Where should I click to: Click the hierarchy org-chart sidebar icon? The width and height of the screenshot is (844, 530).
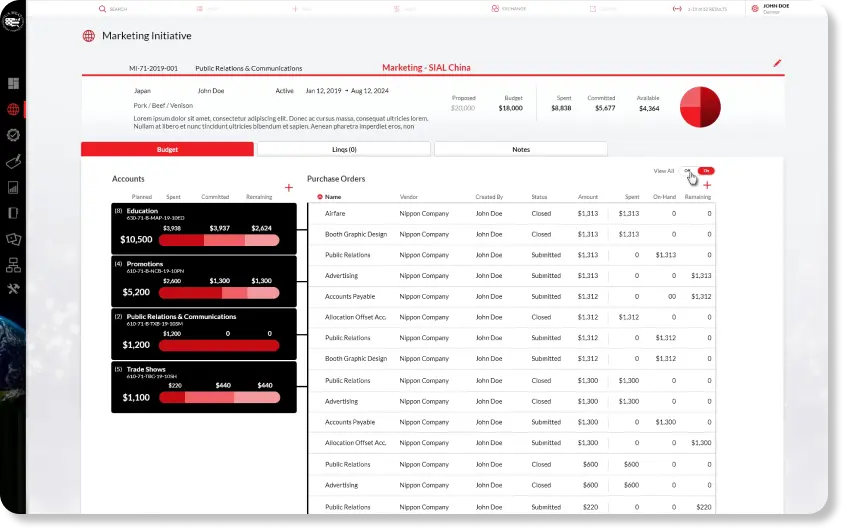point(14,265)
